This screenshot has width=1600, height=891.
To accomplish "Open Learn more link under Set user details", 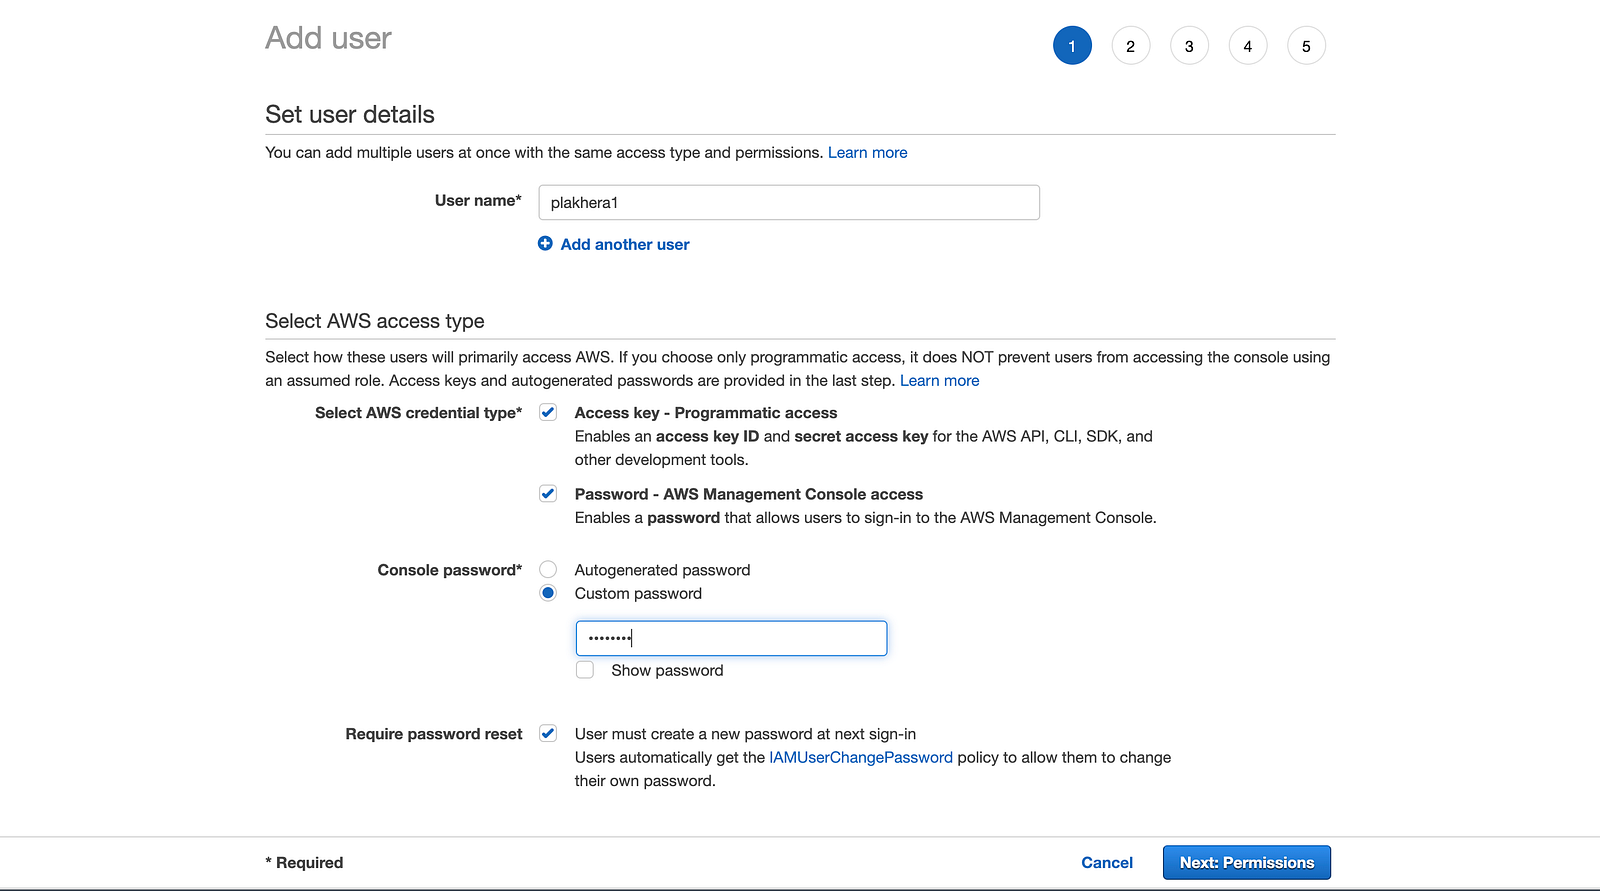I will coord(867,152).
